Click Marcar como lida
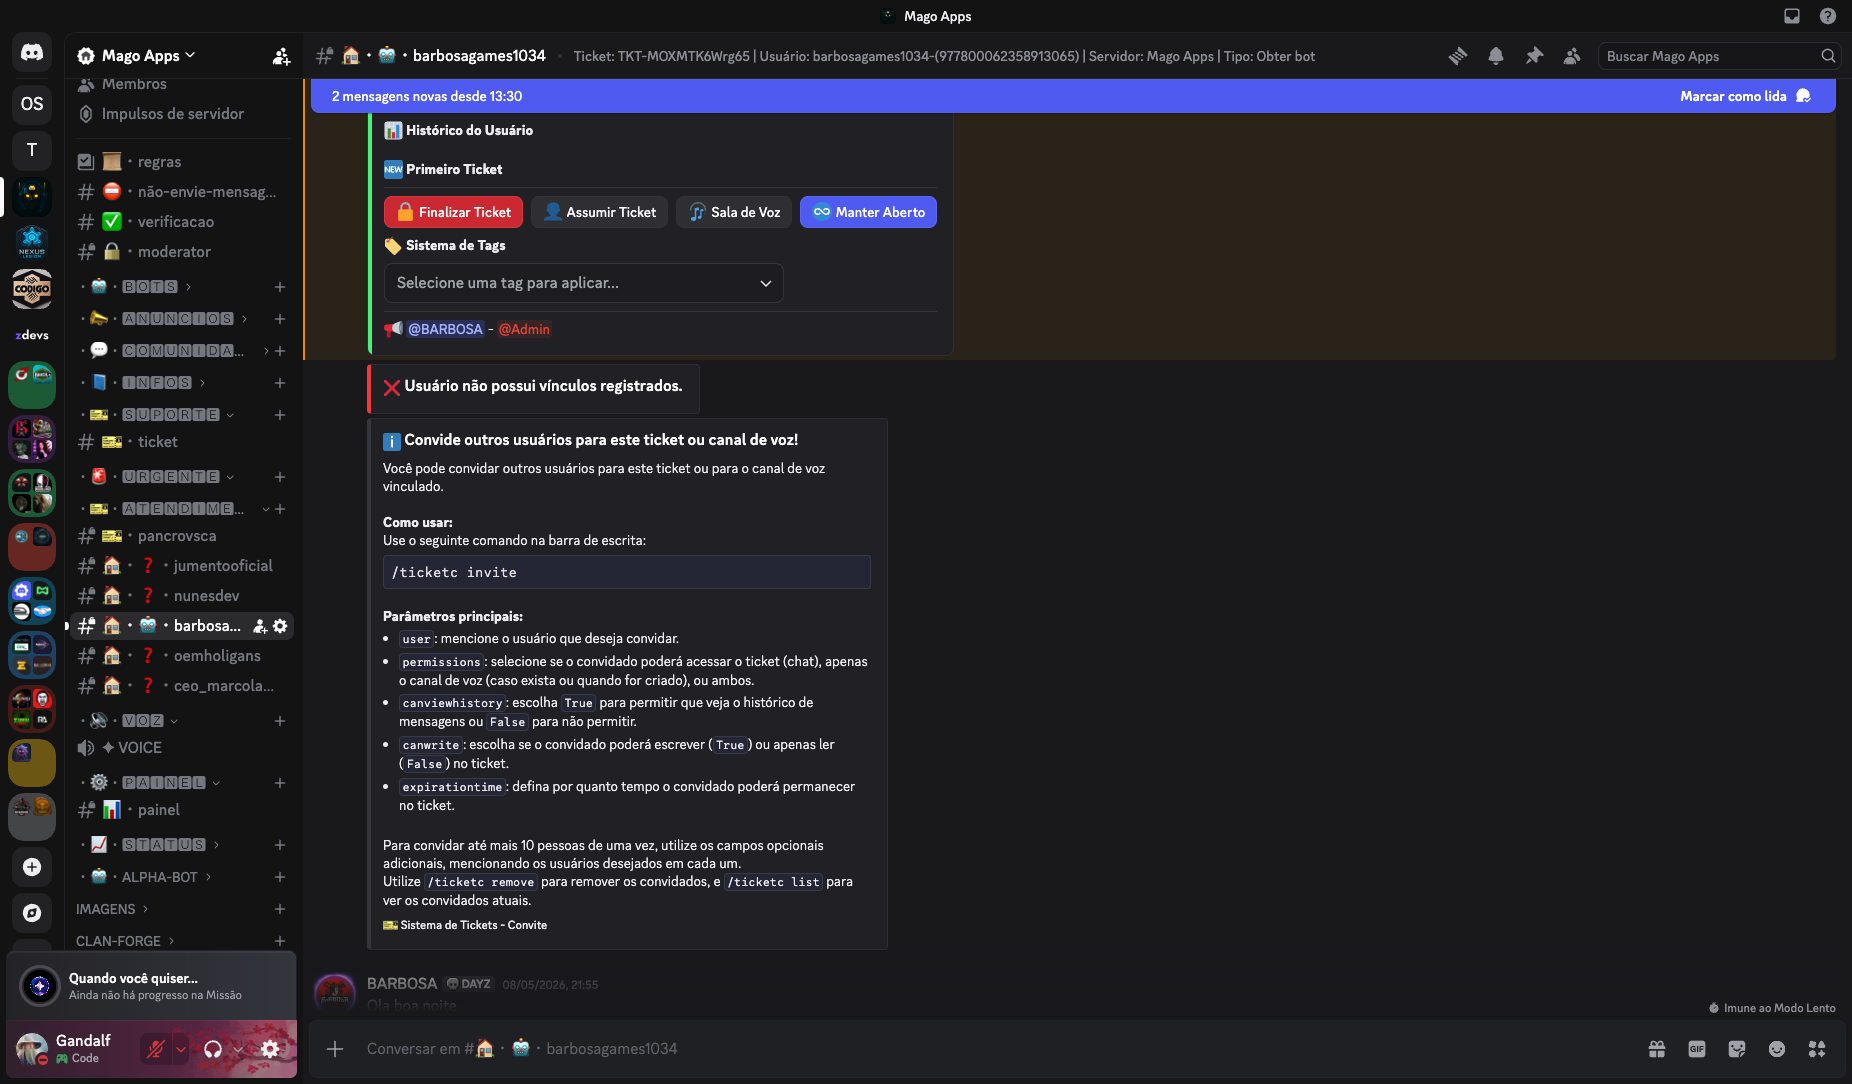The width and height of the screenshot is (1852, 1084). point(1745,96)
